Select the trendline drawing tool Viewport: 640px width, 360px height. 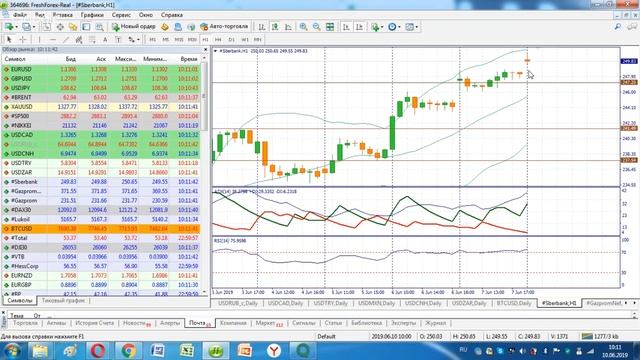[66, 40]
